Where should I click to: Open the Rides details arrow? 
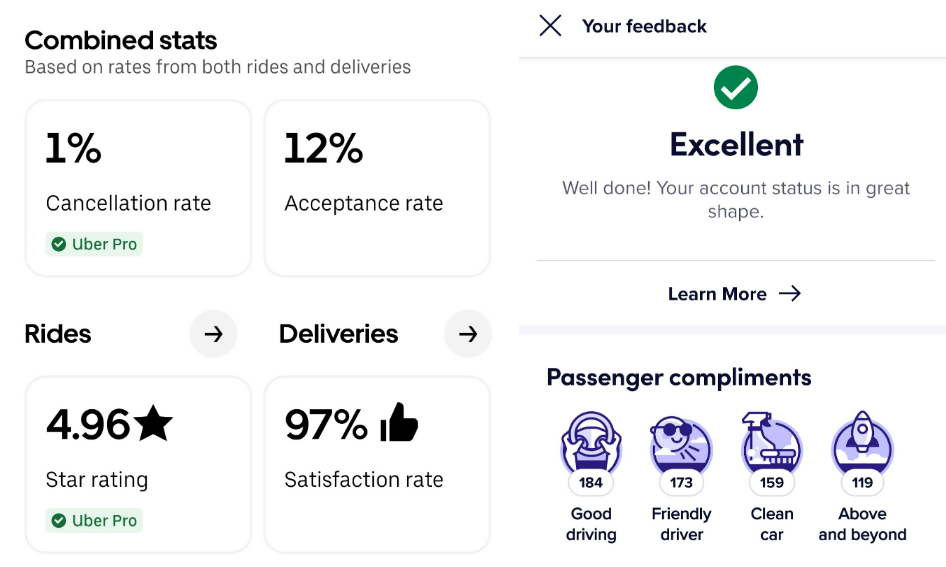point(213,334)
